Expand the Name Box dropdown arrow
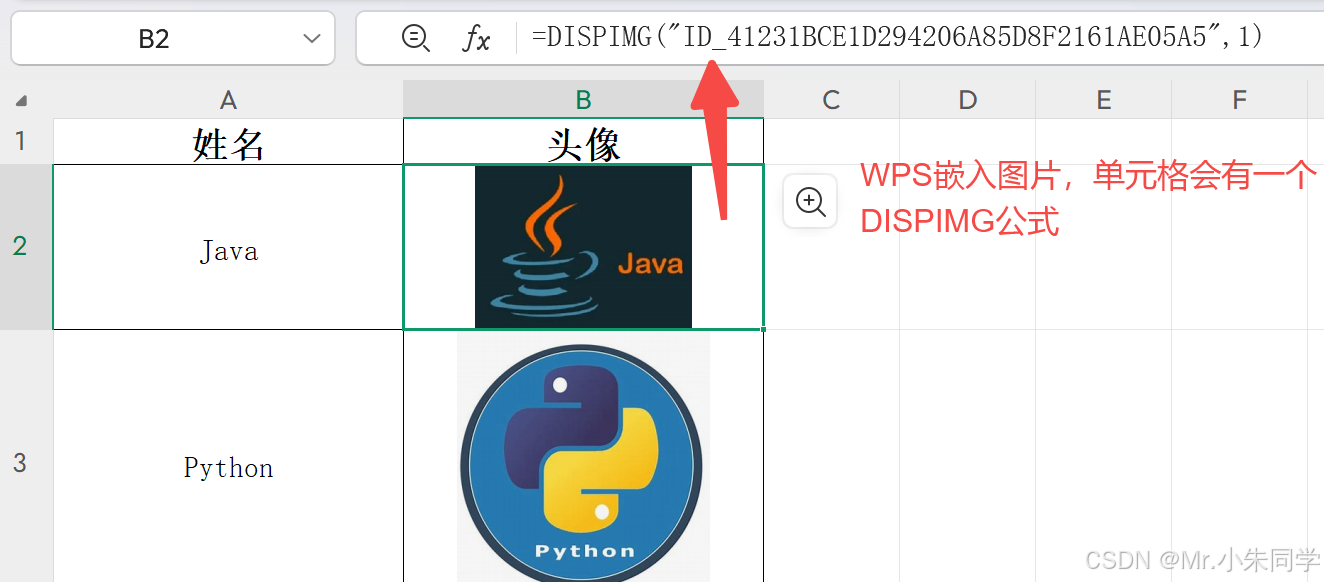1324x582 pixels. (x=311, y=39)
